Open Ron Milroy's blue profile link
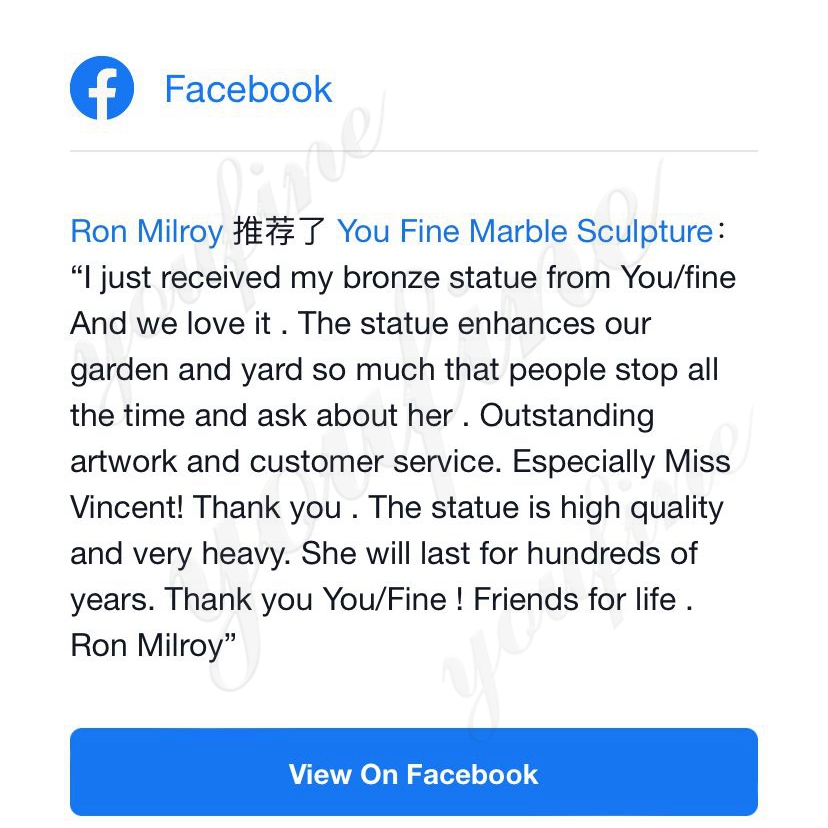 pos(147,232)
